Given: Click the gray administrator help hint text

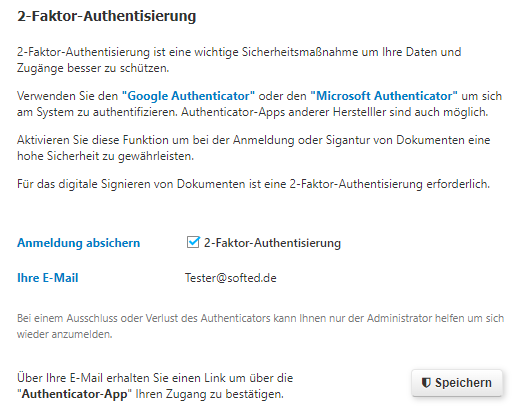Looking at the screenshot, I should (x=260, y=326).
